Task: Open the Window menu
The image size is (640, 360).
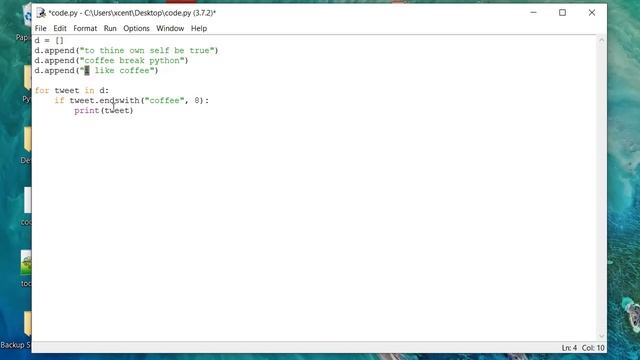Action: [x=170, y=29]
